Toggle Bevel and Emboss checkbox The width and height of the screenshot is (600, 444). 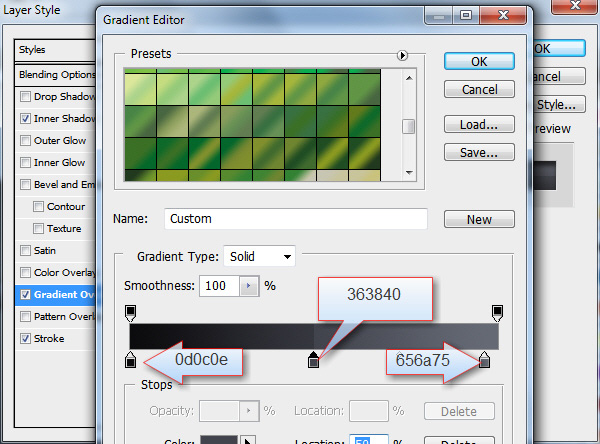coord(25,184)
